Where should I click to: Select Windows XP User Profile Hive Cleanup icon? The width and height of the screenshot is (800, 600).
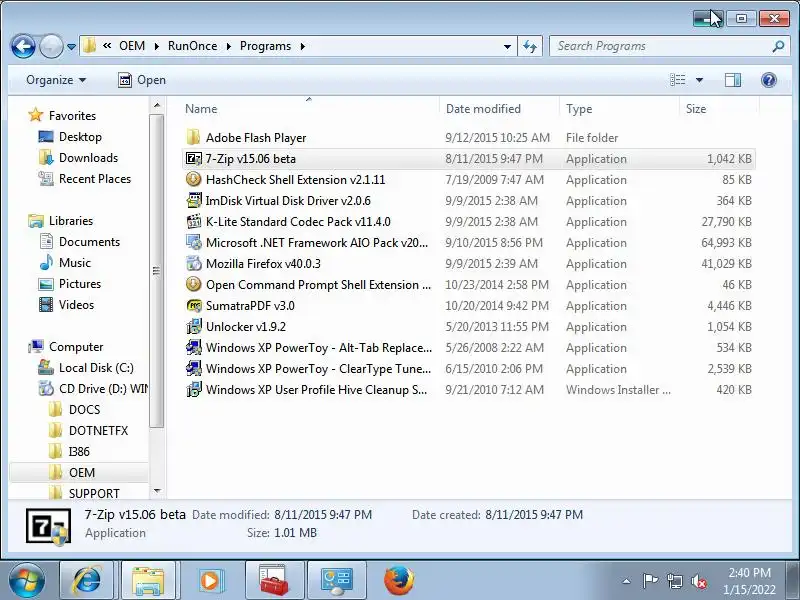tap(193, 389)
